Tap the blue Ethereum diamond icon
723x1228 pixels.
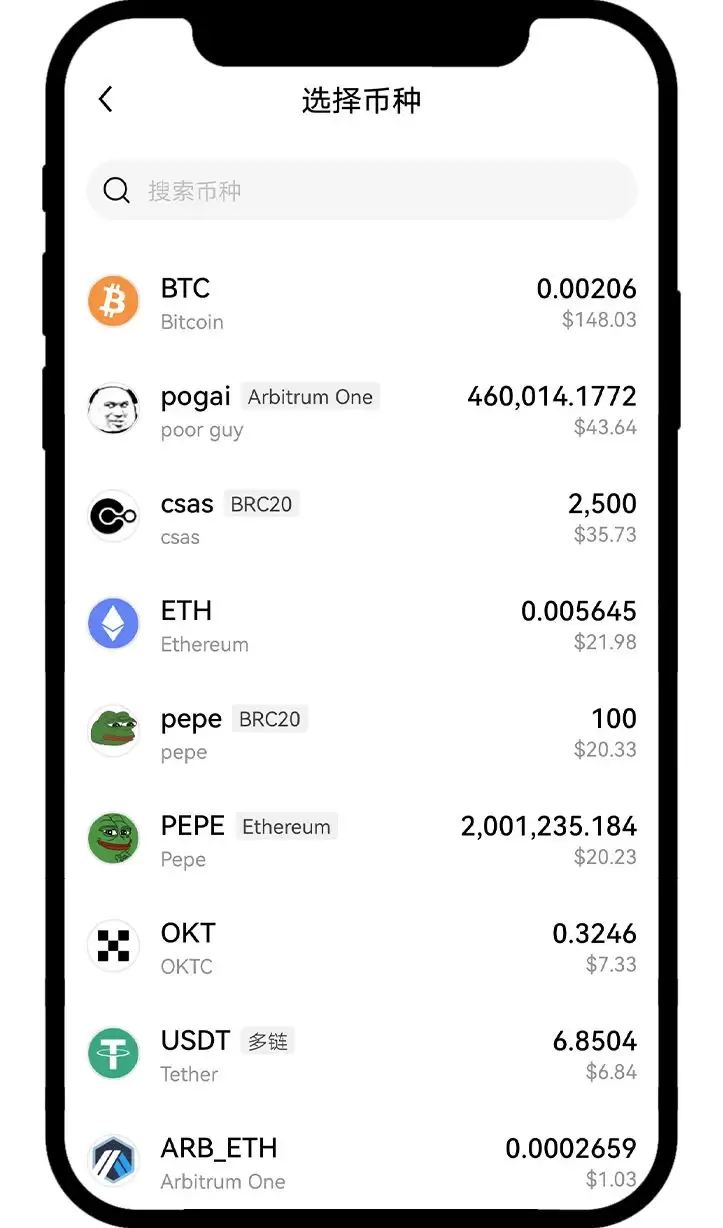(113, 624)
